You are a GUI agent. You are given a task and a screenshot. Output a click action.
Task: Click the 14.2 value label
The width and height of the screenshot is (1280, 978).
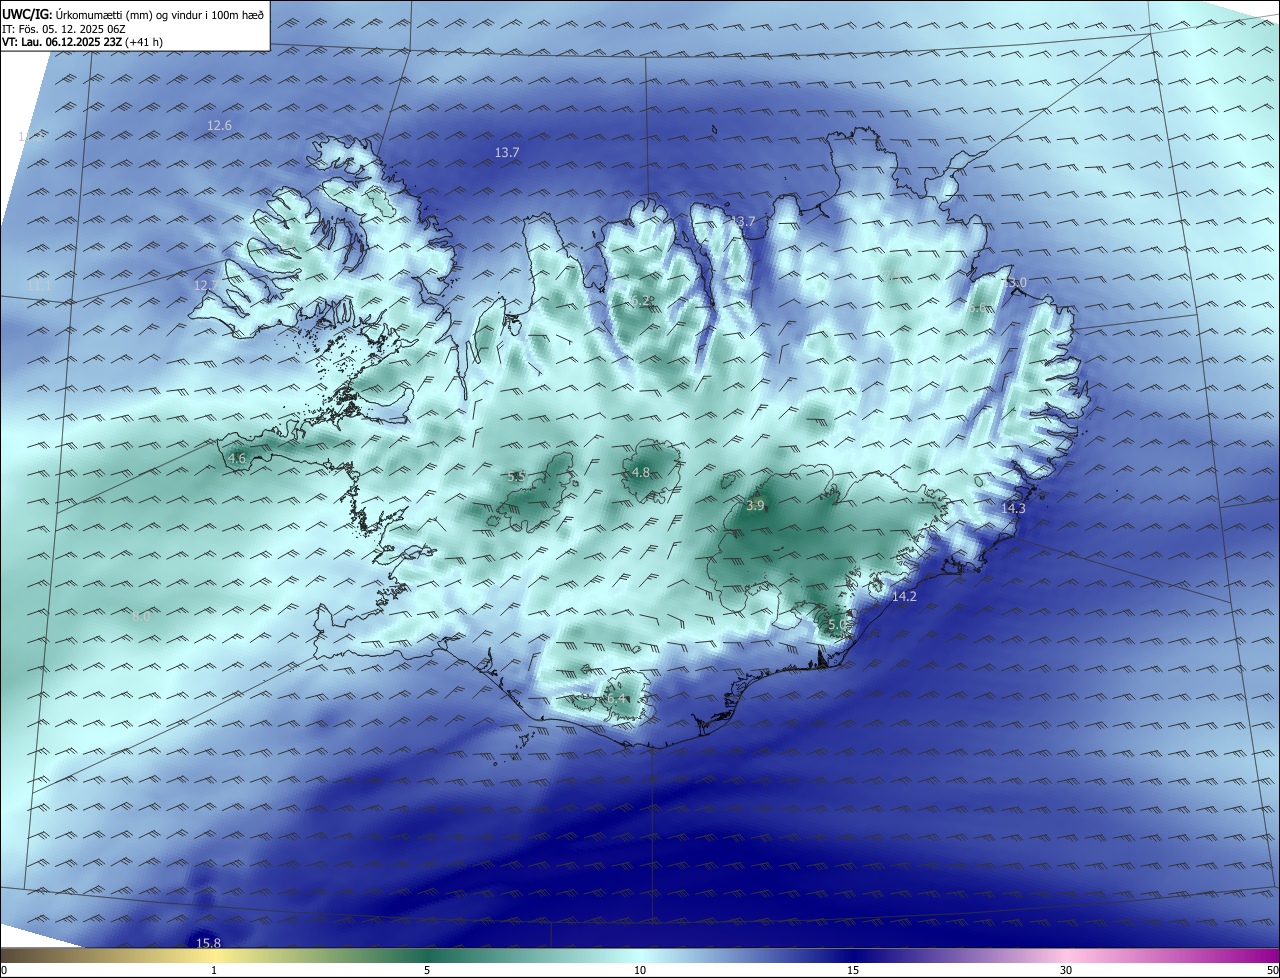904,597
